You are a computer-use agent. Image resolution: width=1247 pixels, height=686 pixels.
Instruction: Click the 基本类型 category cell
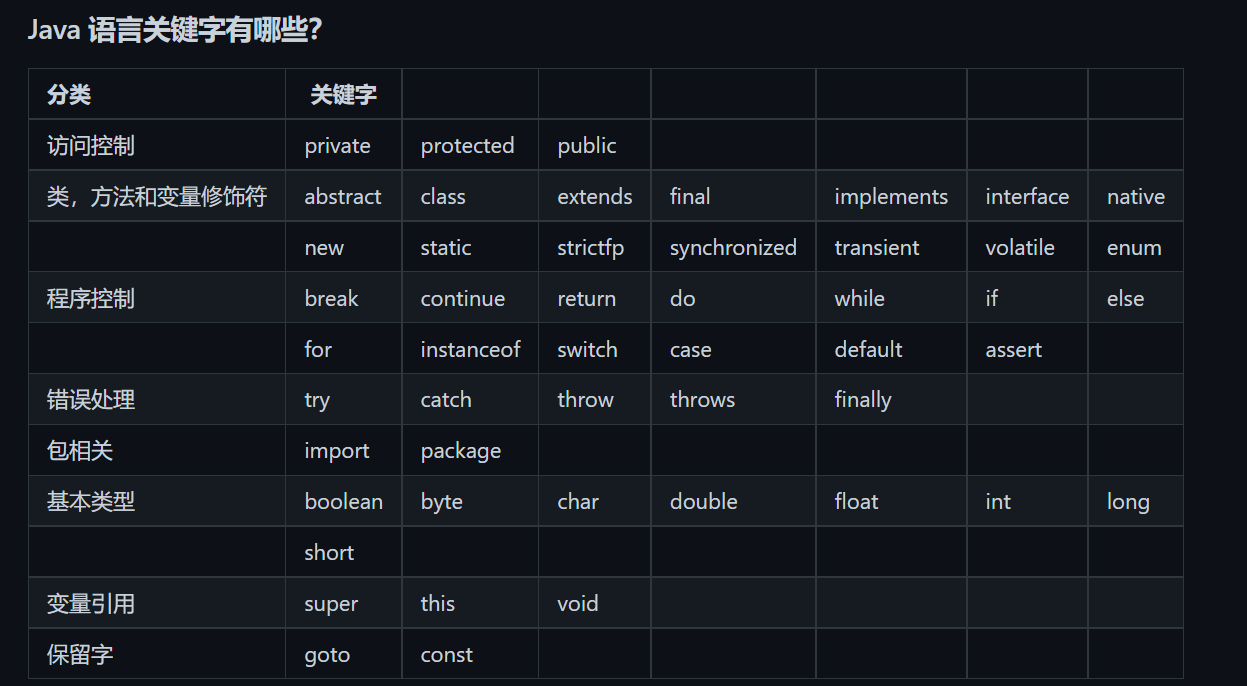90,503
